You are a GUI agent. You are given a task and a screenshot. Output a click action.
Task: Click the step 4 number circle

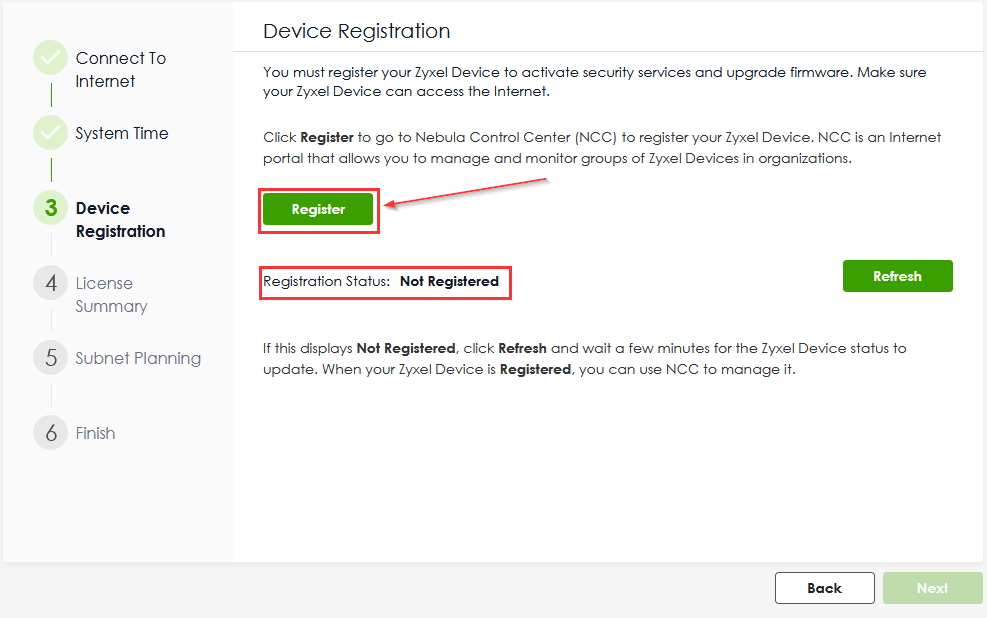click(x=50, y=283)
